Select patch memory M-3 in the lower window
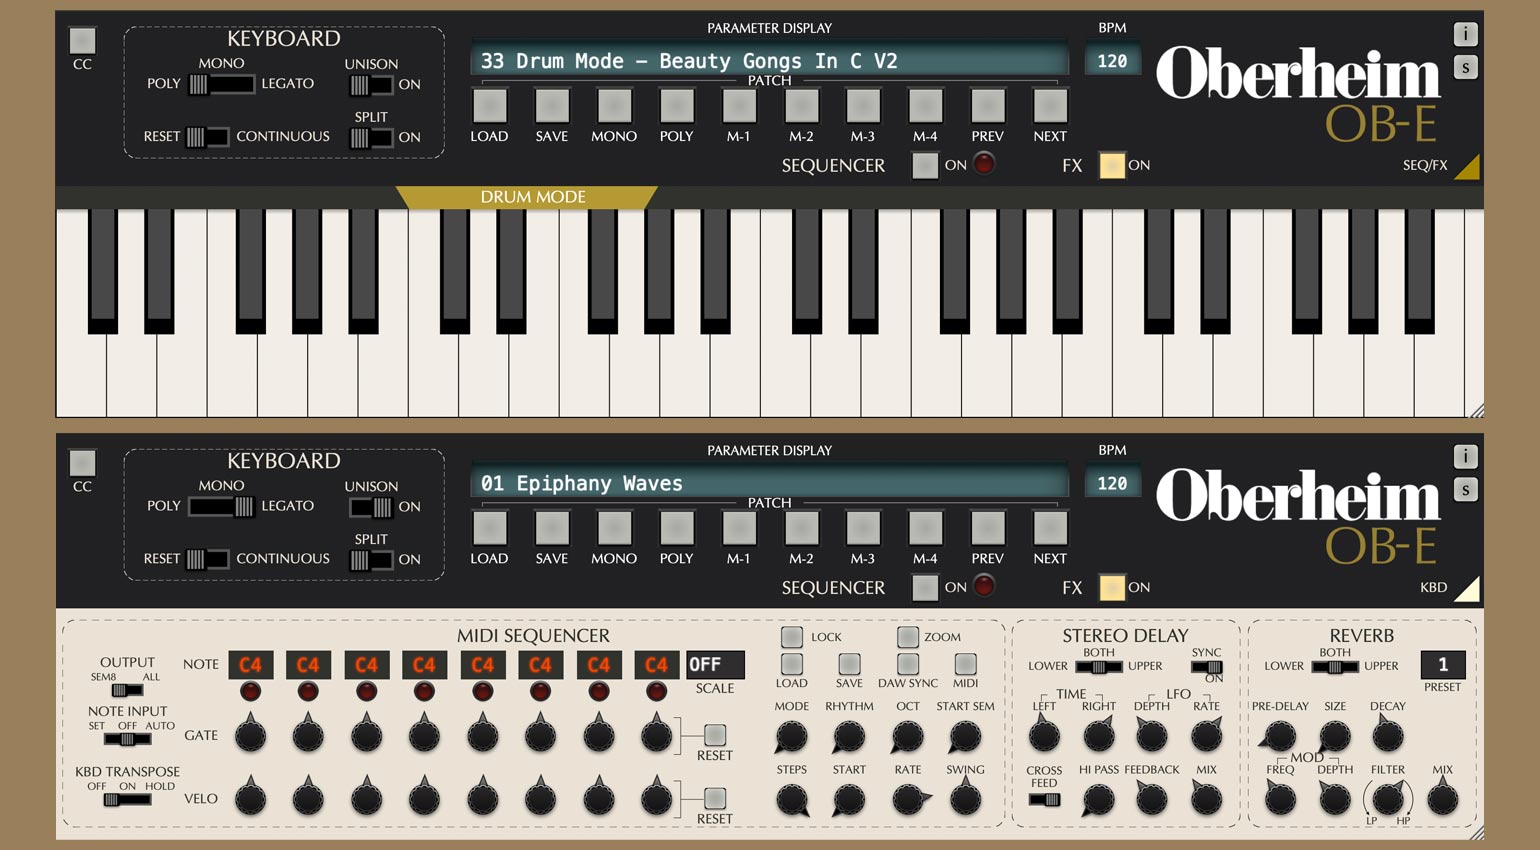Image resolution: width=1540 pixels, height=850 pixels. [863, 528]
